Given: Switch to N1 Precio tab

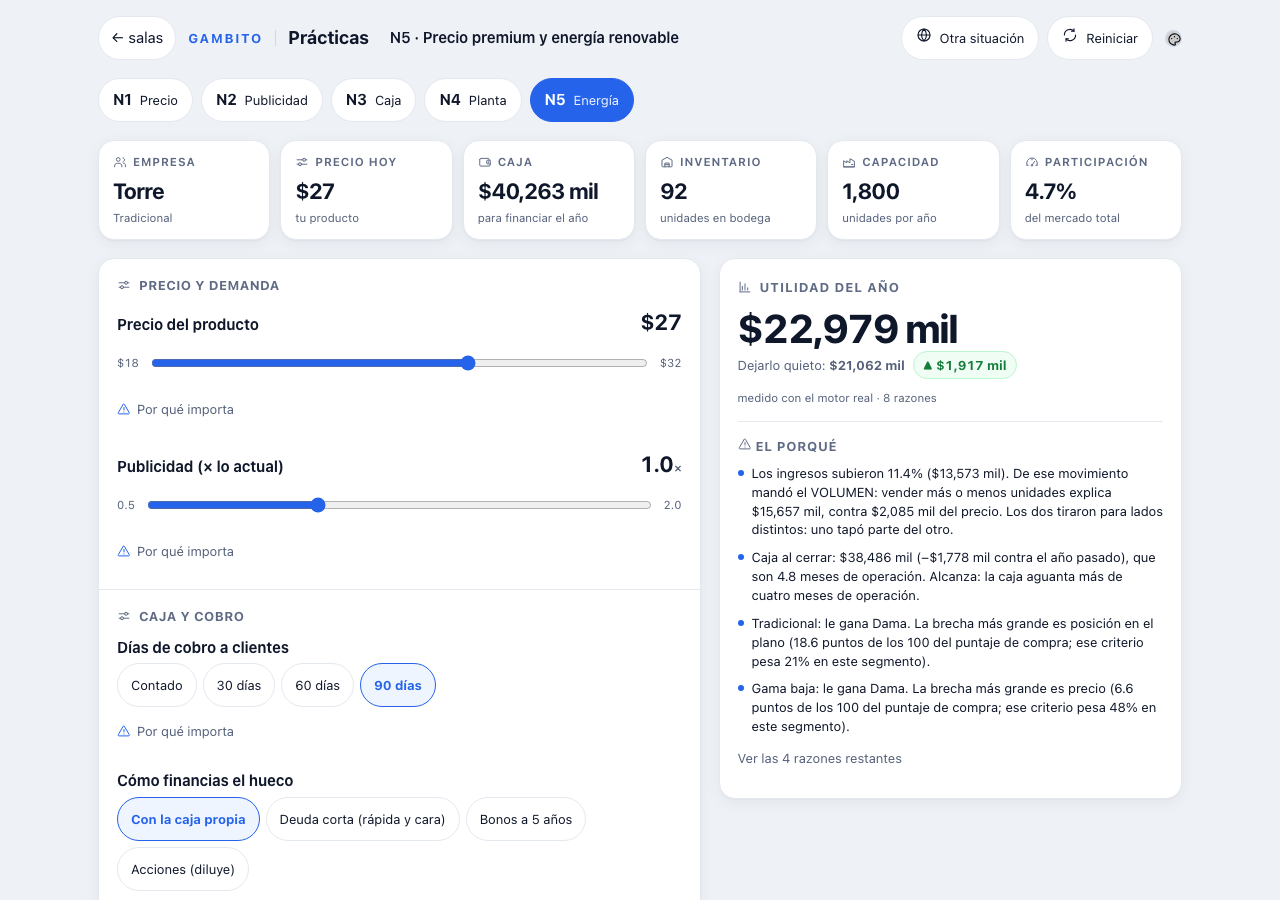Looking at the screenshot, I should [146, 100].
